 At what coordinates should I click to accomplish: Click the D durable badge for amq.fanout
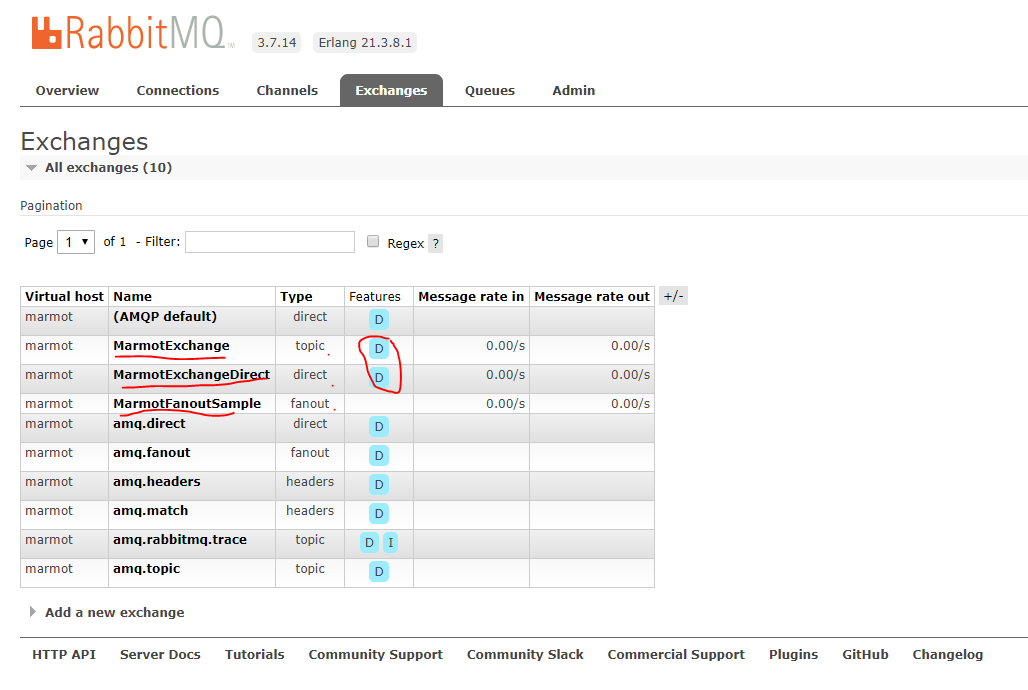tap(378, 455)
